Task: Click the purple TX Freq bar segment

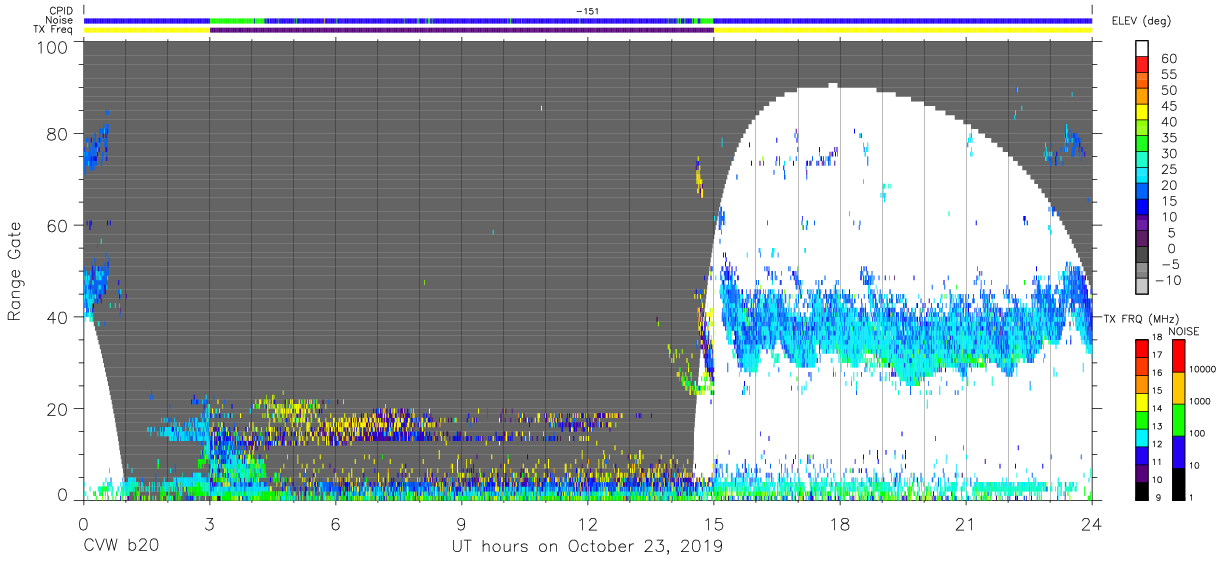Action: 461,30
